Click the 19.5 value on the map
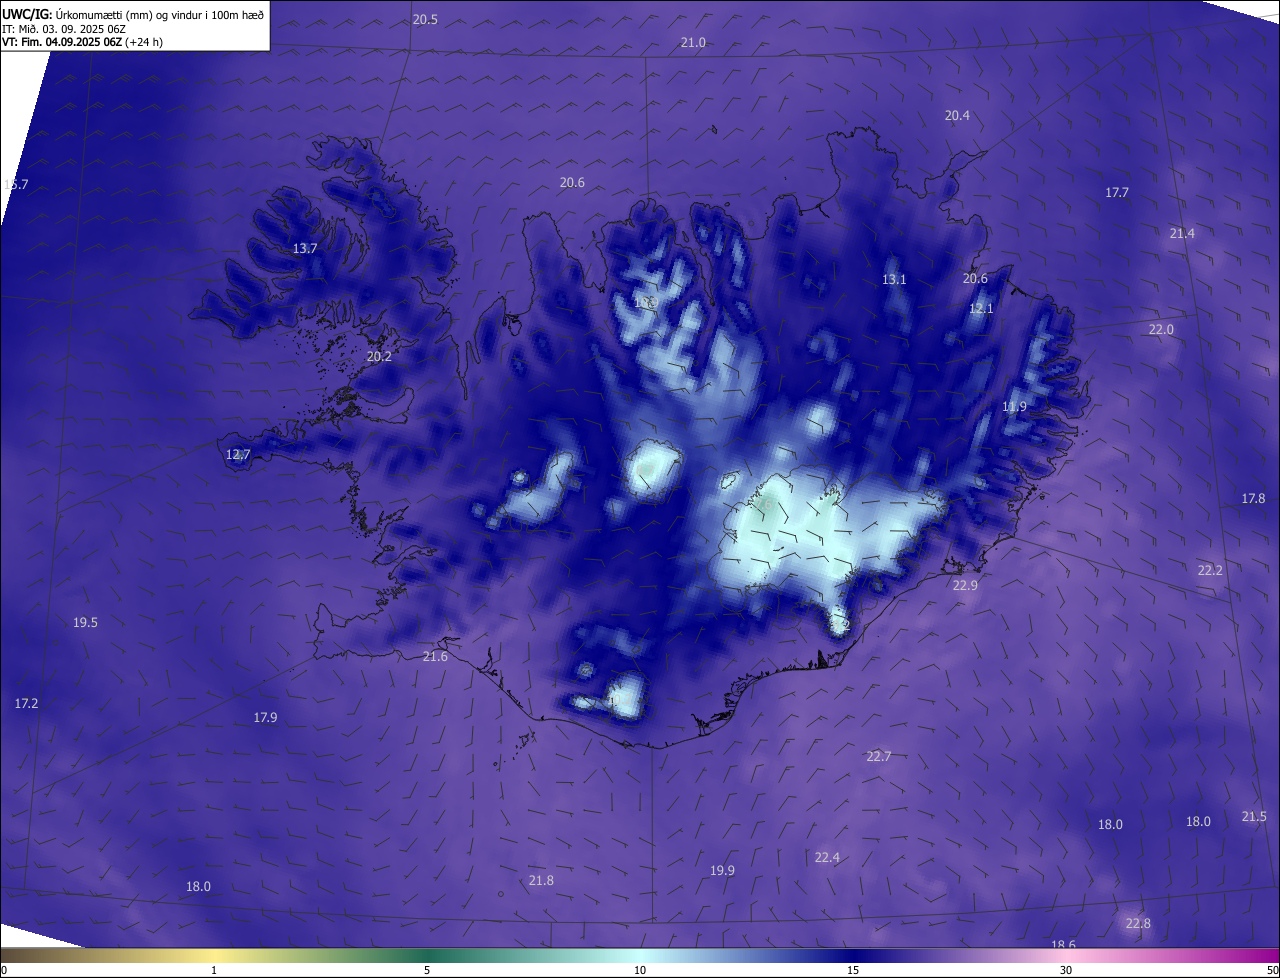This screenshot has width=1280, height=978. tap(85, 623)
